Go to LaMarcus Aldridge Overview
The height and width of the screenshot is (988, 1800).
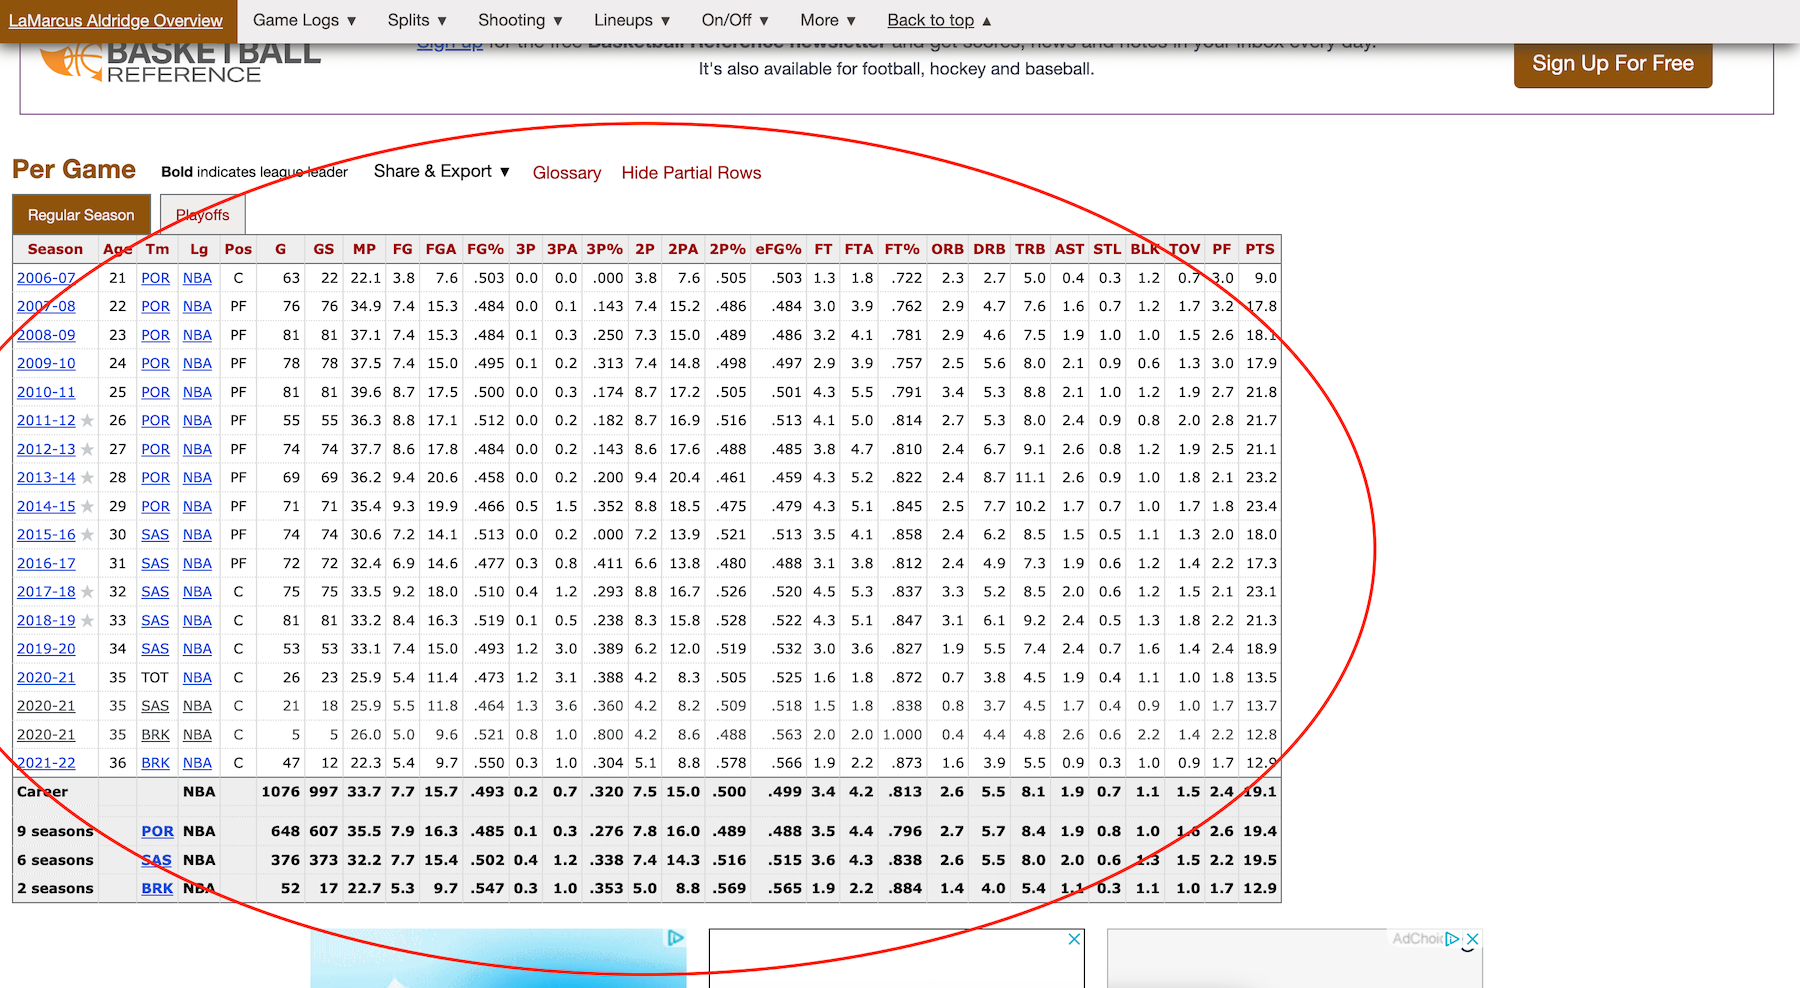[116, 21]
